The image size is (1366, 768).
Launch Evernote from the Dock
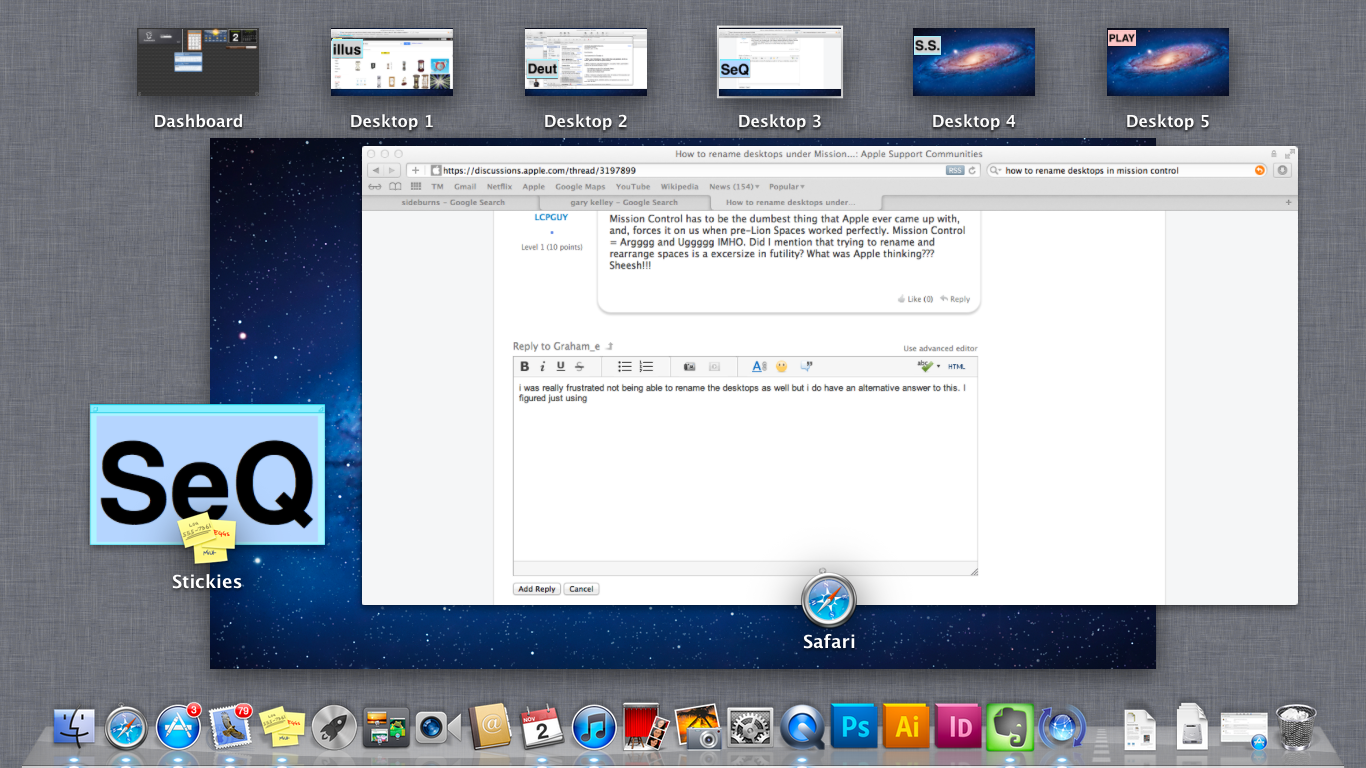[x=1009, y=727]
